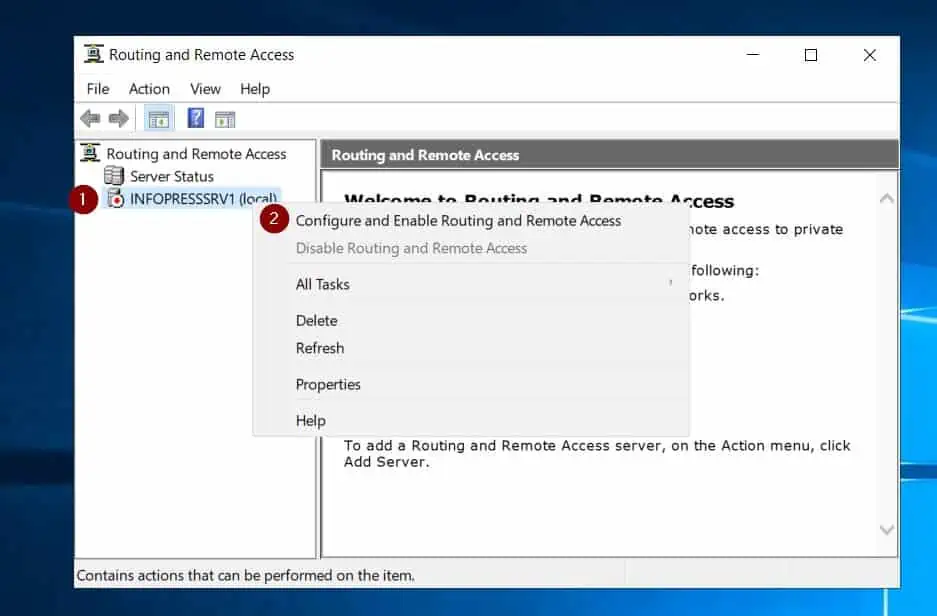Image resolution: width=937 pixels, height=616 pixels.
Task: Select Server Status tree node label
Action: [x=172, y=176]
